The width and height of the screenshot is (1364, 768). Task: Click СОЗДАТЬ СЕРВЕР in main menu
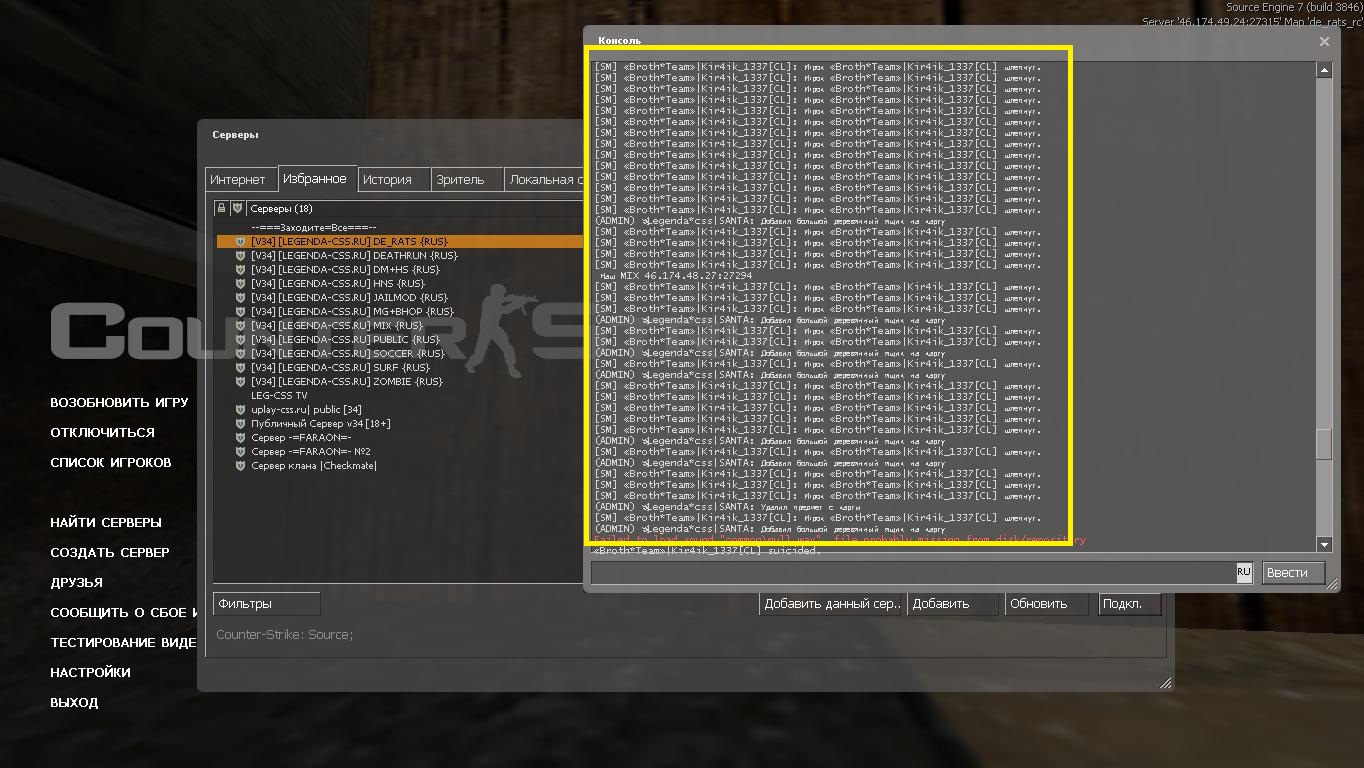click(x=110, y=552)
